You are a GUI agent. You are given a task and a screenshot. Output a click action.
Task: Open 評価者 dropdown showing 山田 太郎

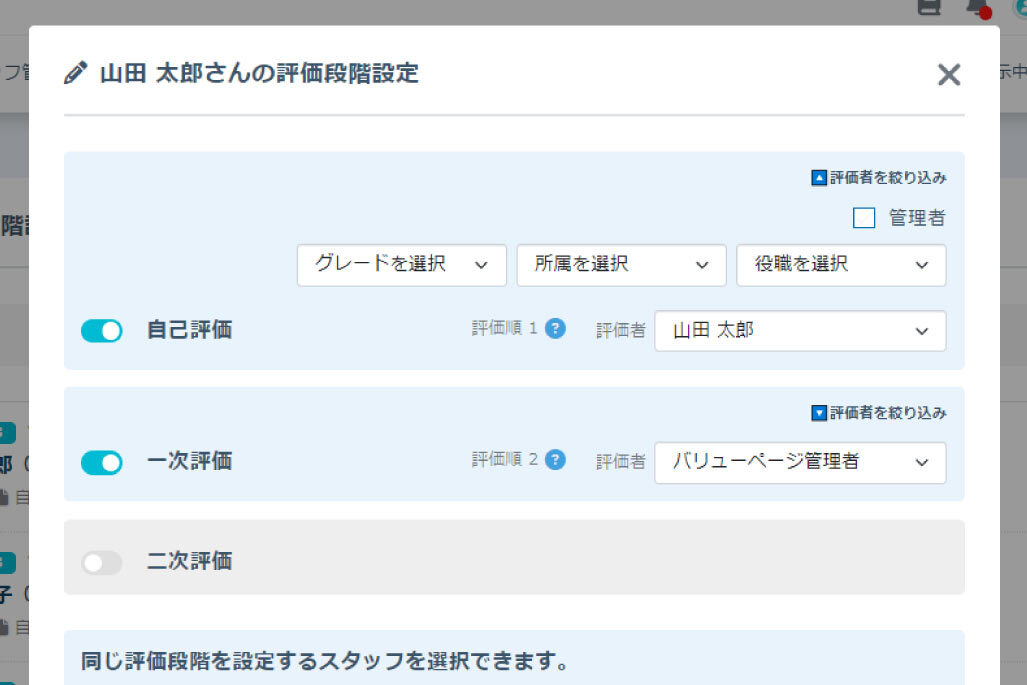800,331
